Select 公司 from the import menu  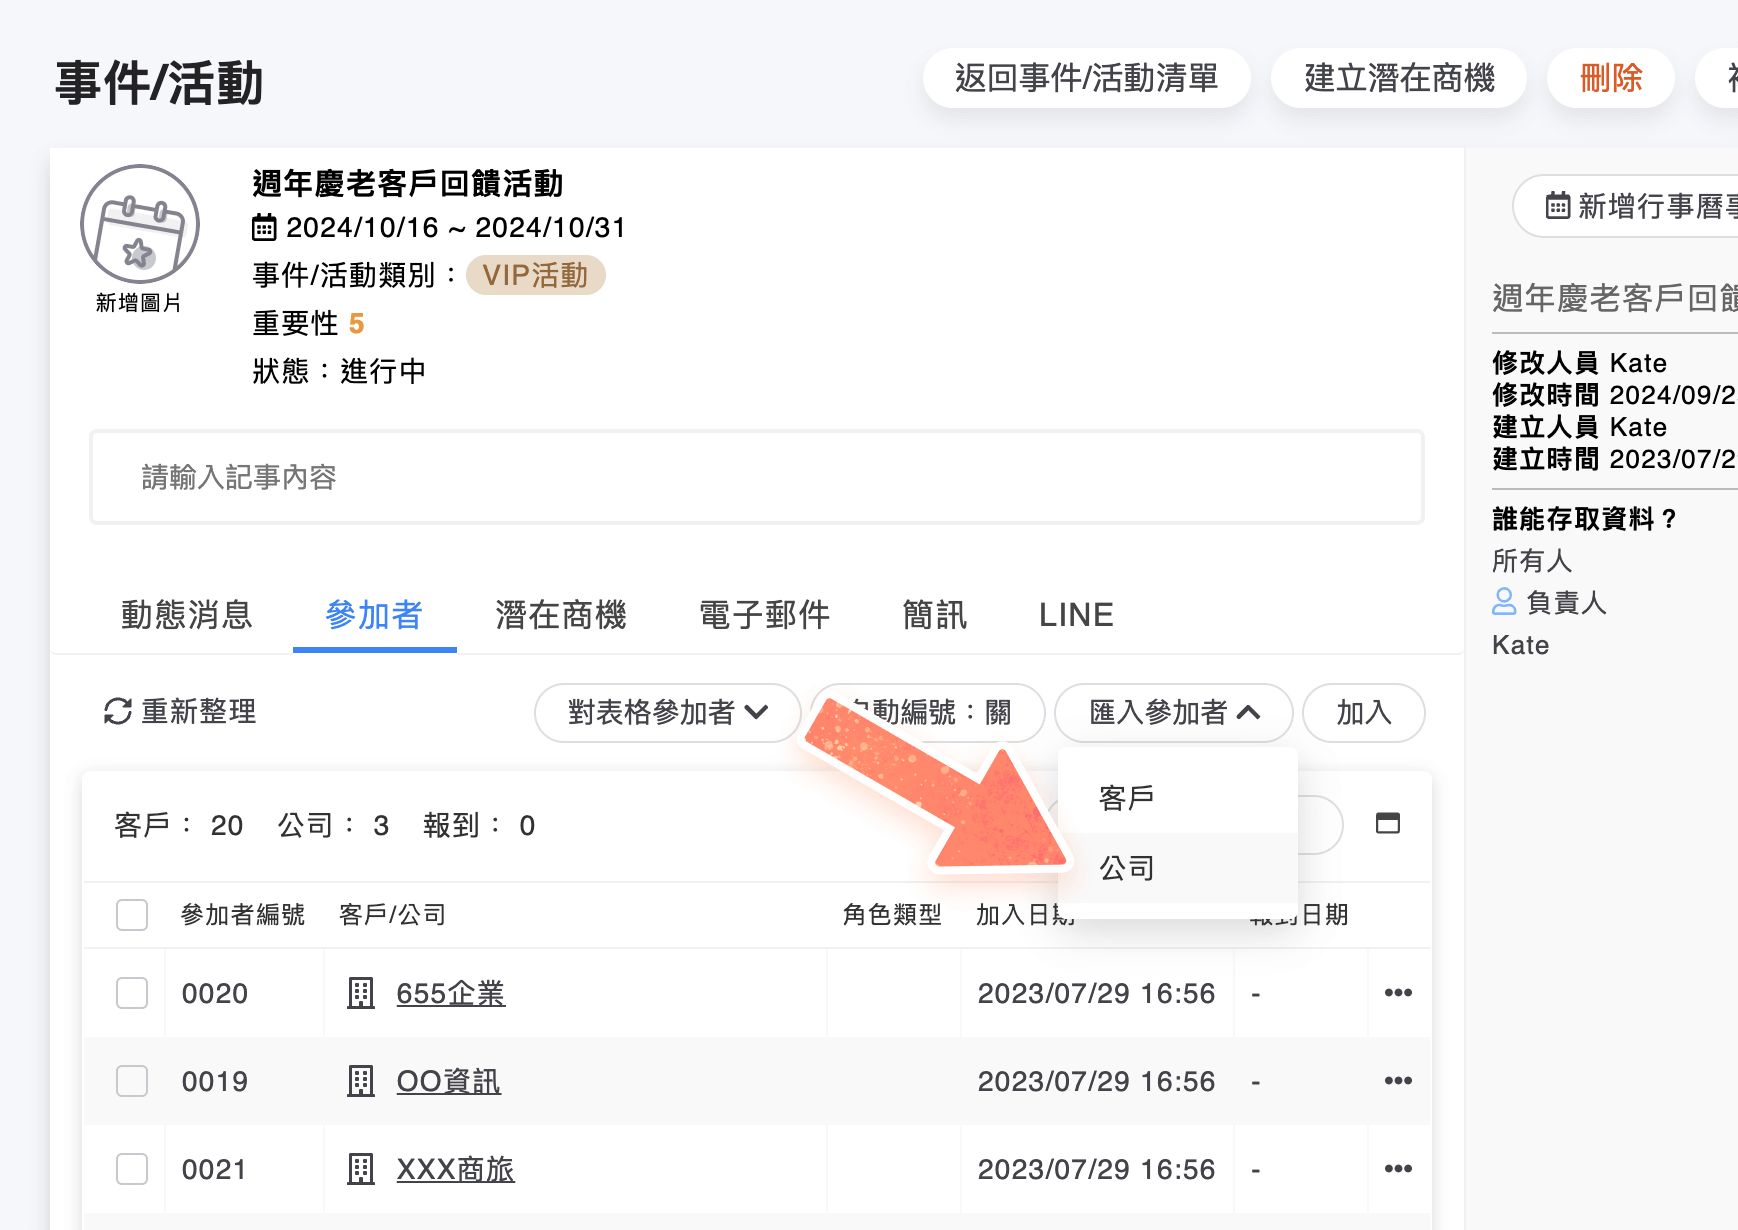(x=1128, y=868)
